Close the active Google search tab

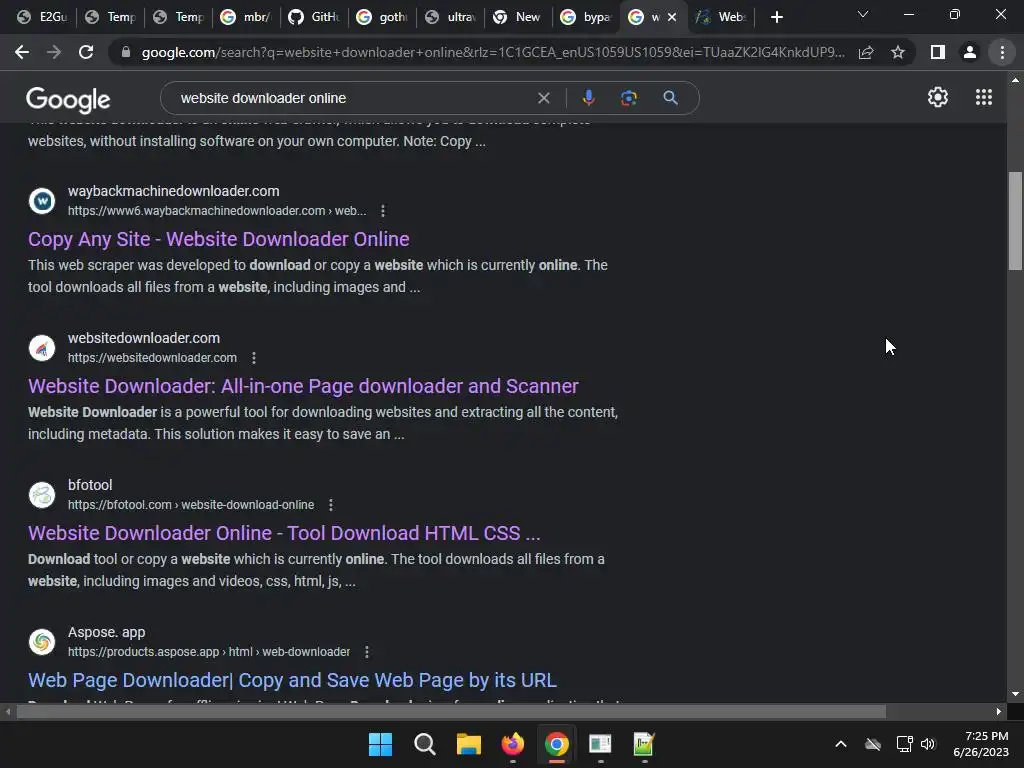click(672, 17)
